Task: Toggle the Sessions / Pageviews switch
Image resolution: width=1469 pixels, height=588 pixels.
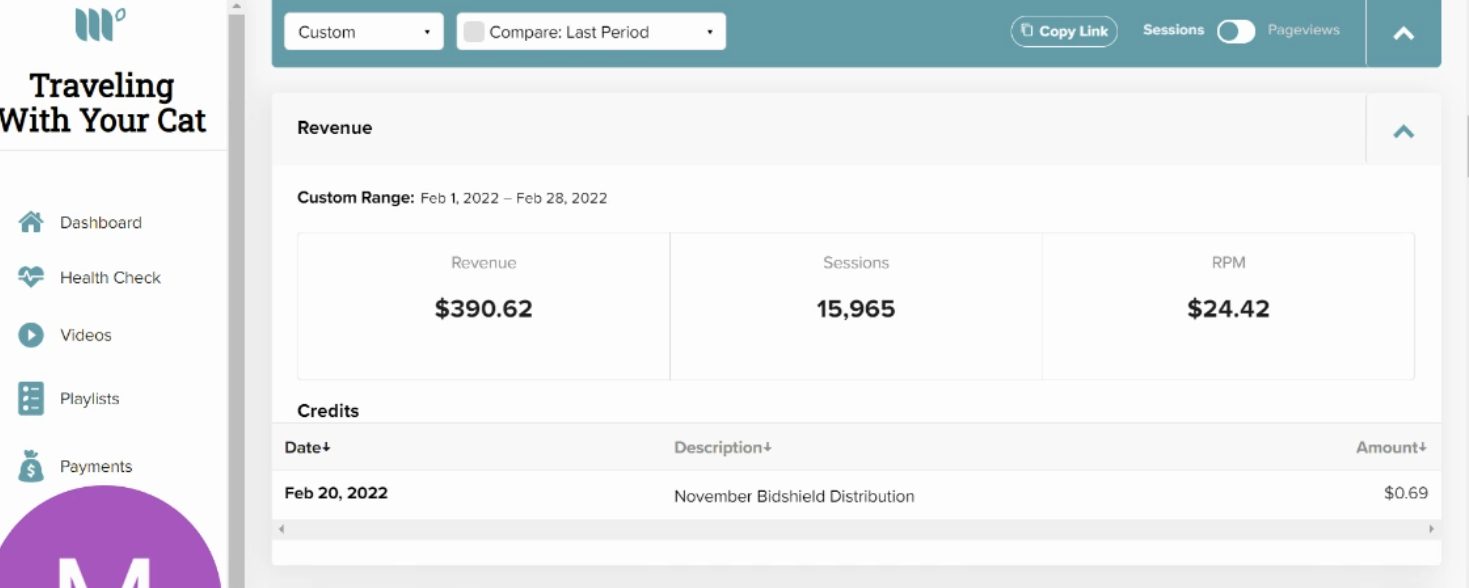Action: (1236, 31)
